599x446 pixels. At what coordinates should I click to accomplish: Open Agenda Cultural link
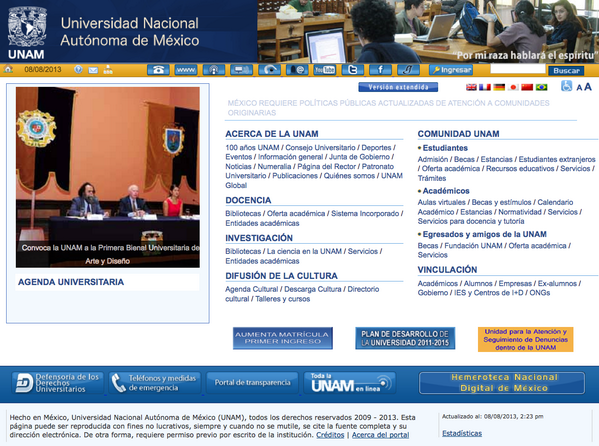251,289
